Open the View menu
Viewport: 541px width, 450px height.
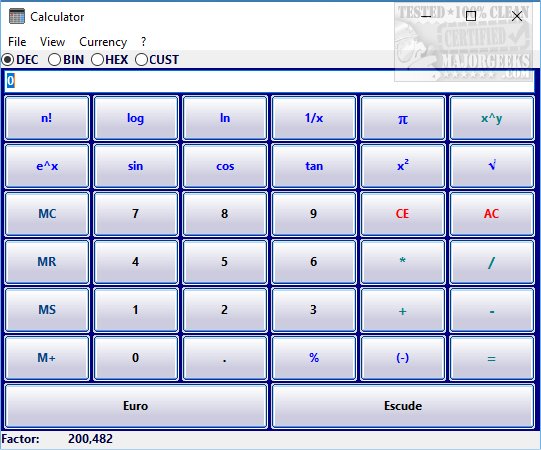pos(52,42)
